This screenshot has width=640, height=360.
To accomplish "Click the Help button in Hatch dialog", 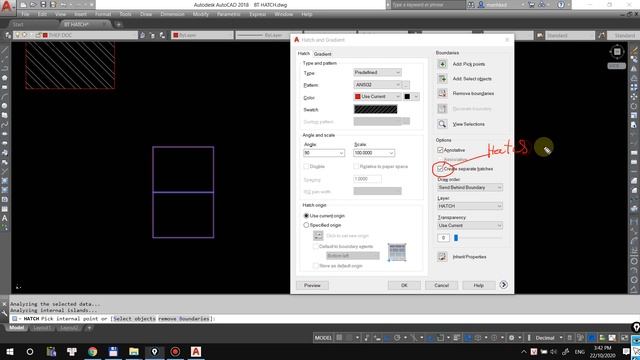I will (479, 285).
